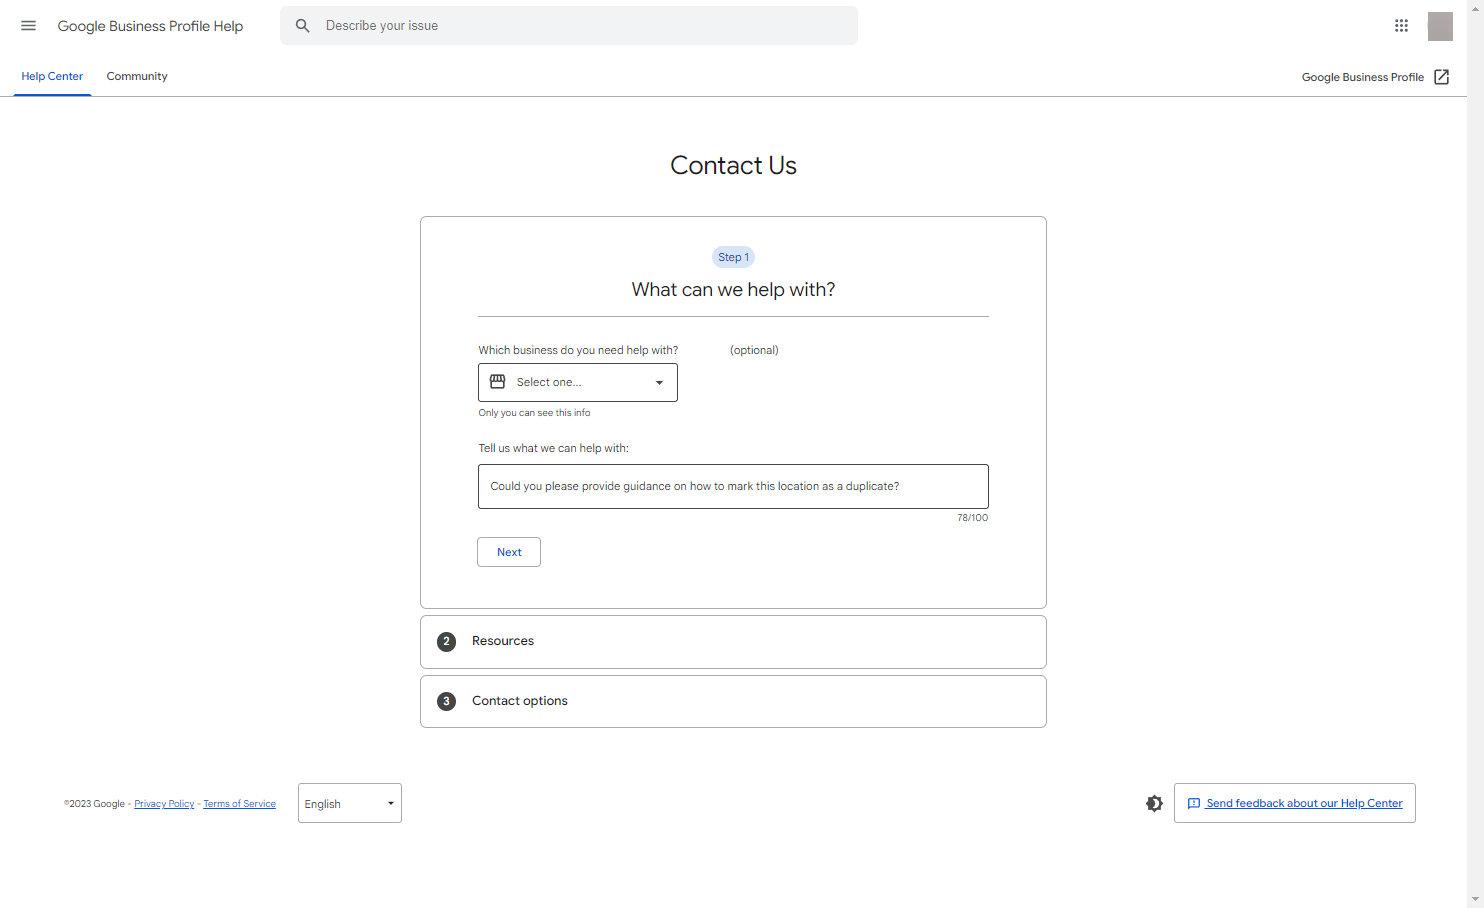The width and height of the screenshot is (1484, 908).
Task: Click the search magnifier icon
Action: tap(303, 26)
